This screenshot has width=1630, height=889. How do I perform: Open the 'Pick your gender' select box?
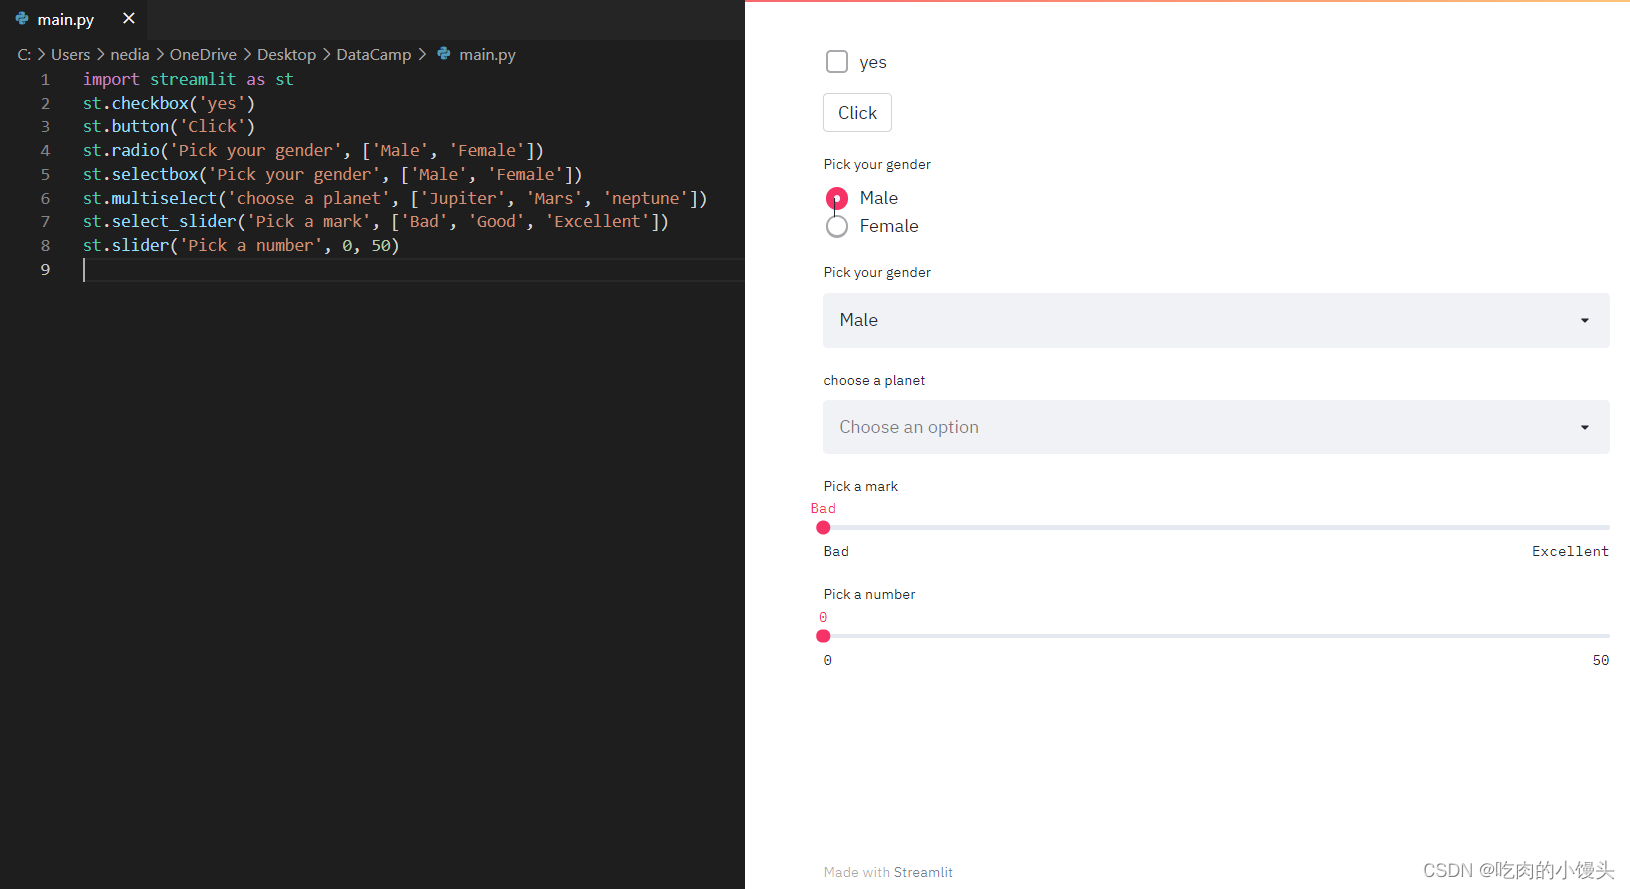coord(1216,320)
